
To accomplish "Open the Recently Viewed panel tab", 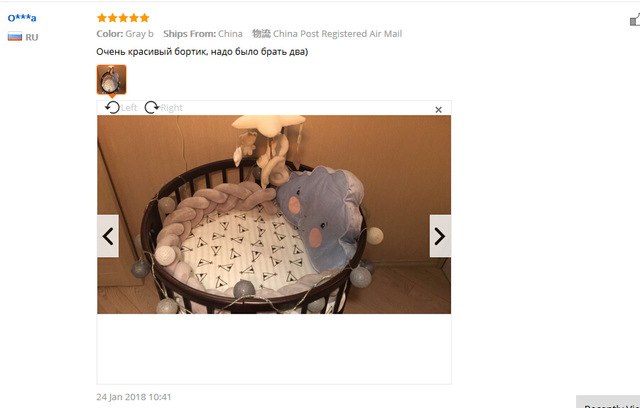I will tap(608, 402).
